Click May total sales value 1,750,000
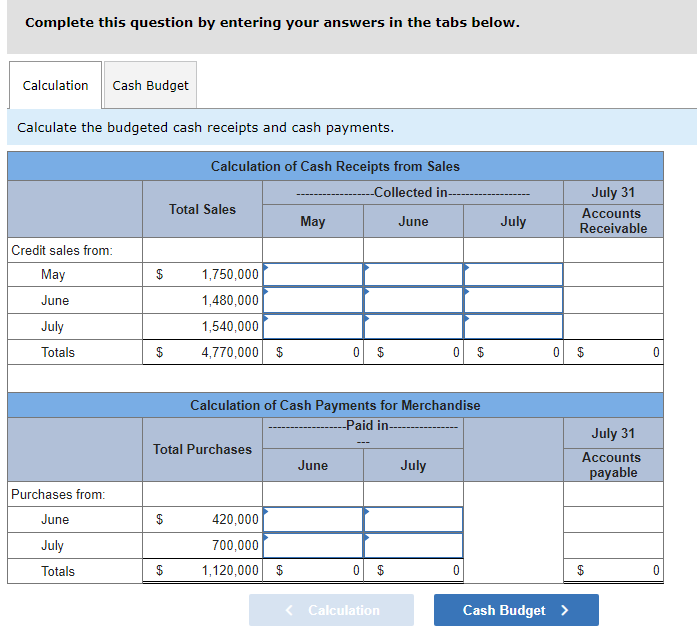This screenshot has width=697, height=630. point(230,274)
